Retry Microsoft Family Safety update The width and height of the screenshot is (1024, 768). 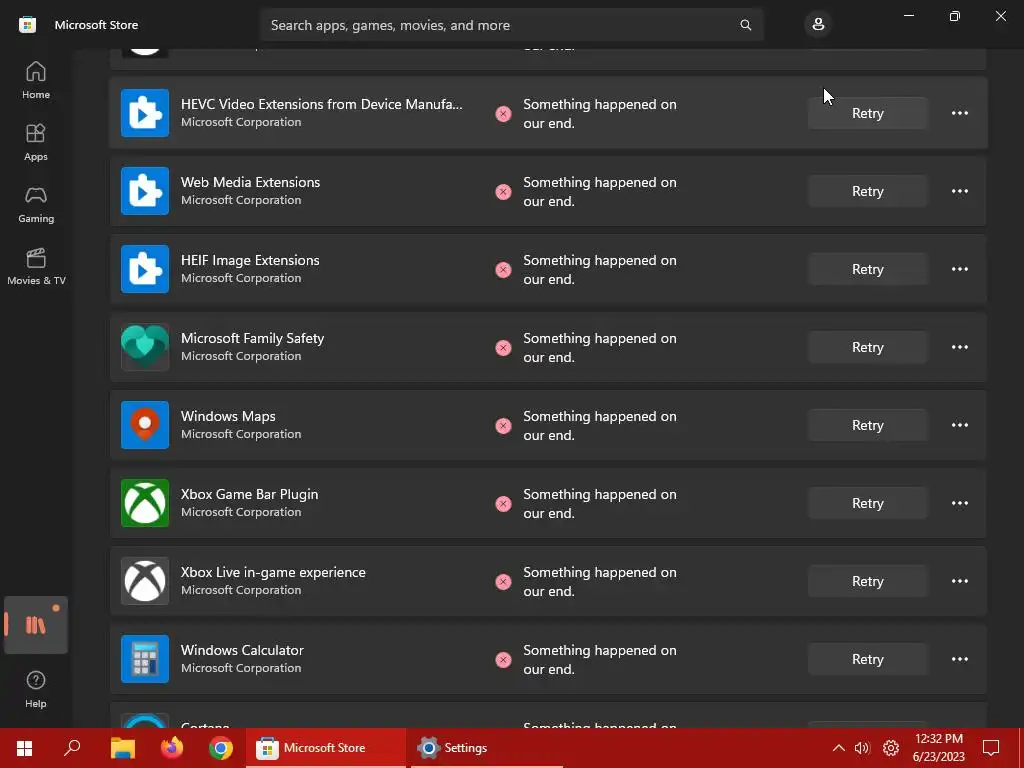point(867,347)
